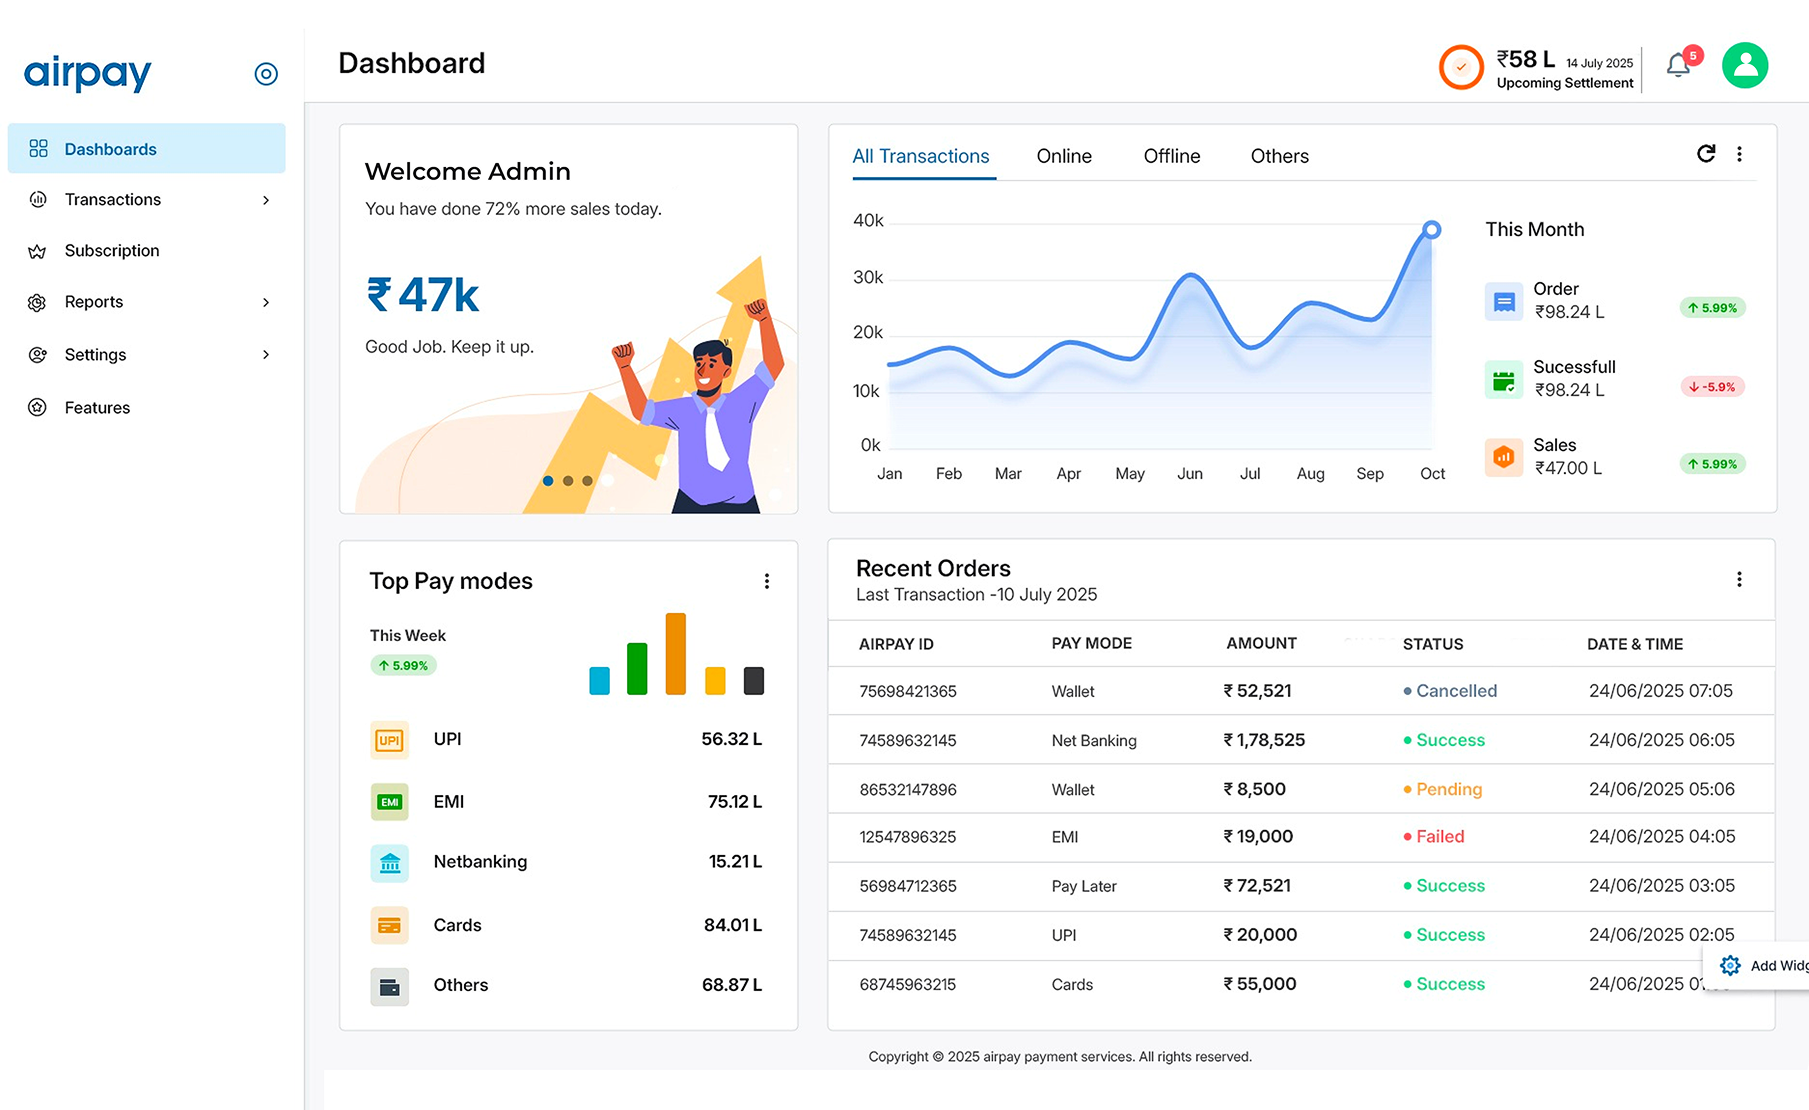Click the Subscription crown icon

[x=38, y=251]
